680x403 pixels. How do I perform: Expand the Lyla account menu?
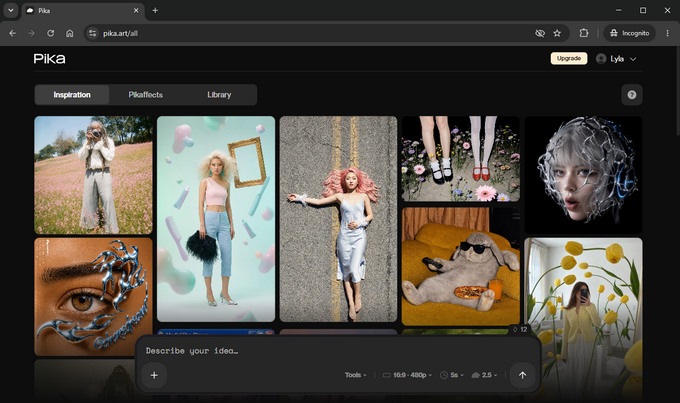616,59
